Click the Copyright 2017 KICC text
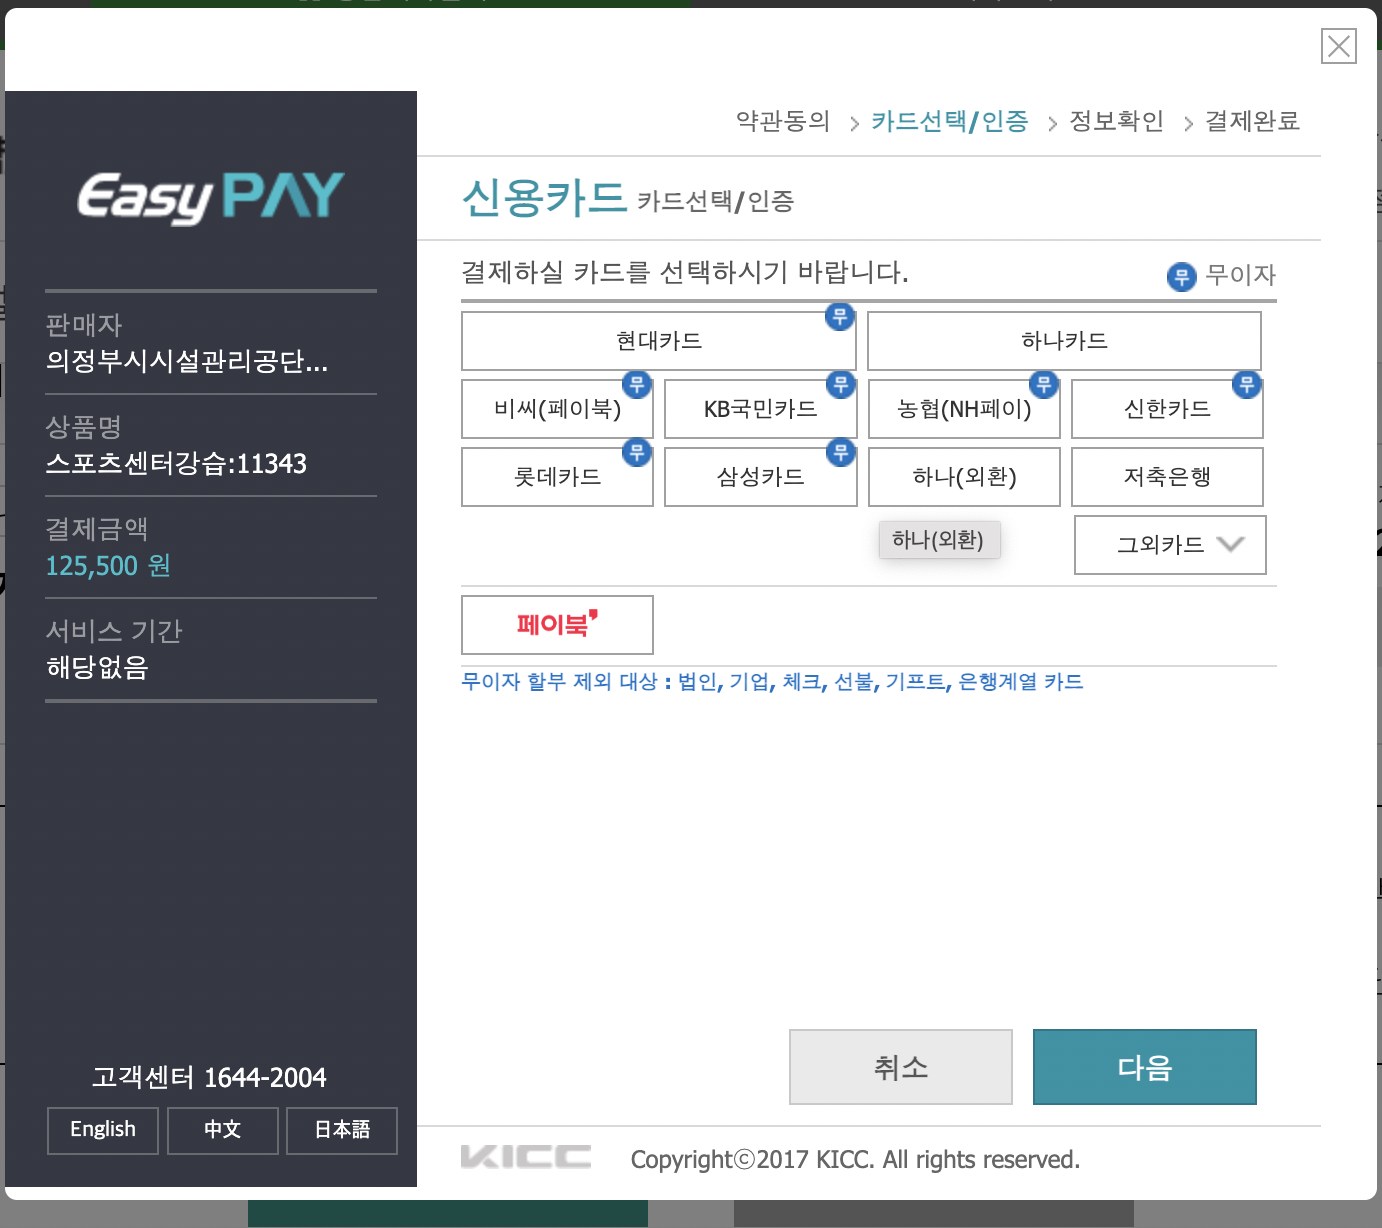 (x=855, y=1159)
